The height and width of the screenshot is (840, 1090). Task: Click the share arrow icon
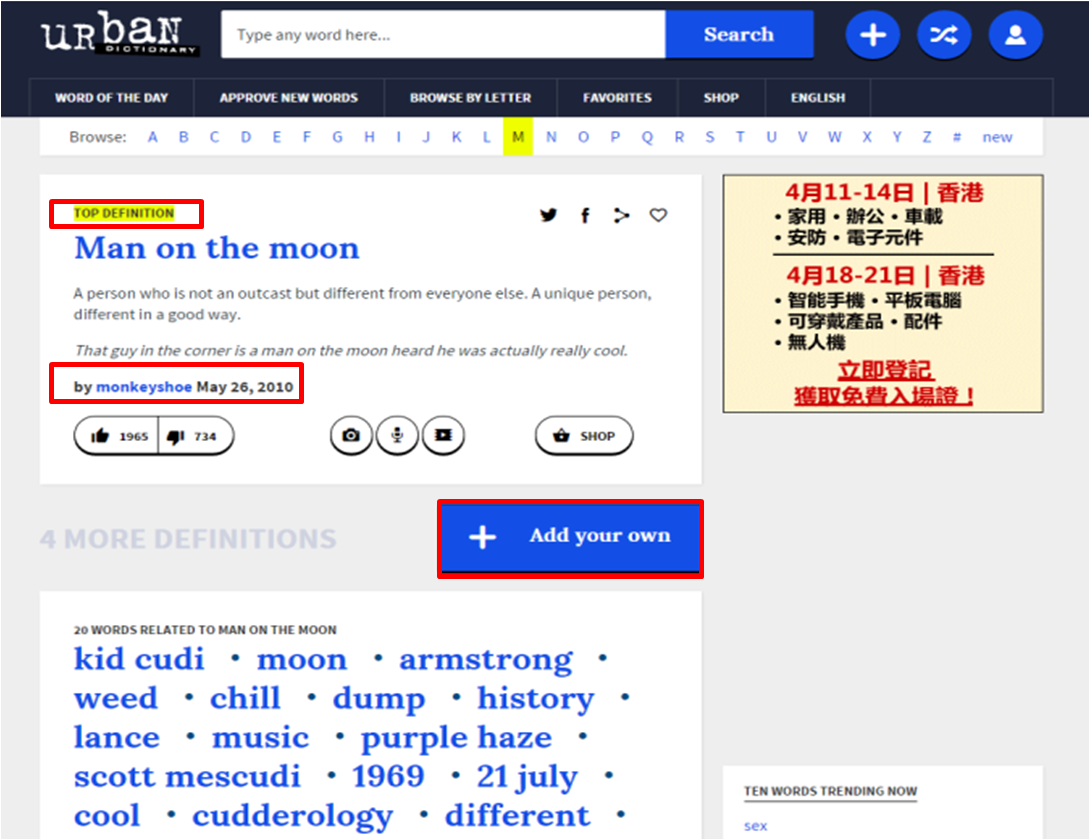[621, 216]
